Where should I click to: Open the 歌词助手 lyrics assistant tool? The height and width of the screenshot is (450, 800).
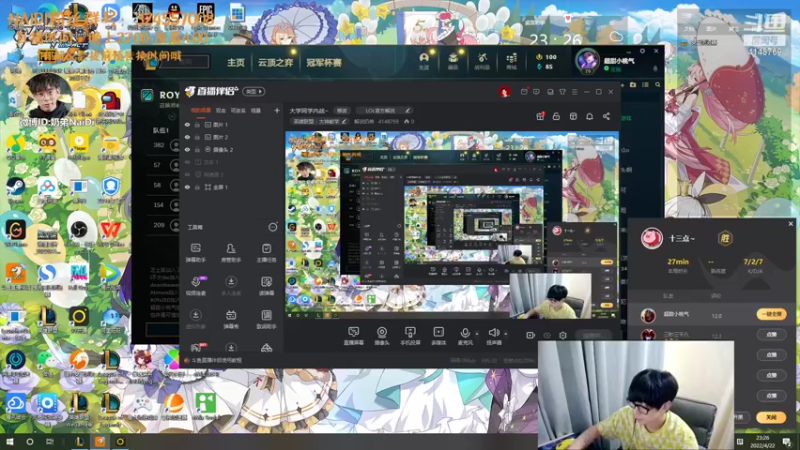[266, 319]
